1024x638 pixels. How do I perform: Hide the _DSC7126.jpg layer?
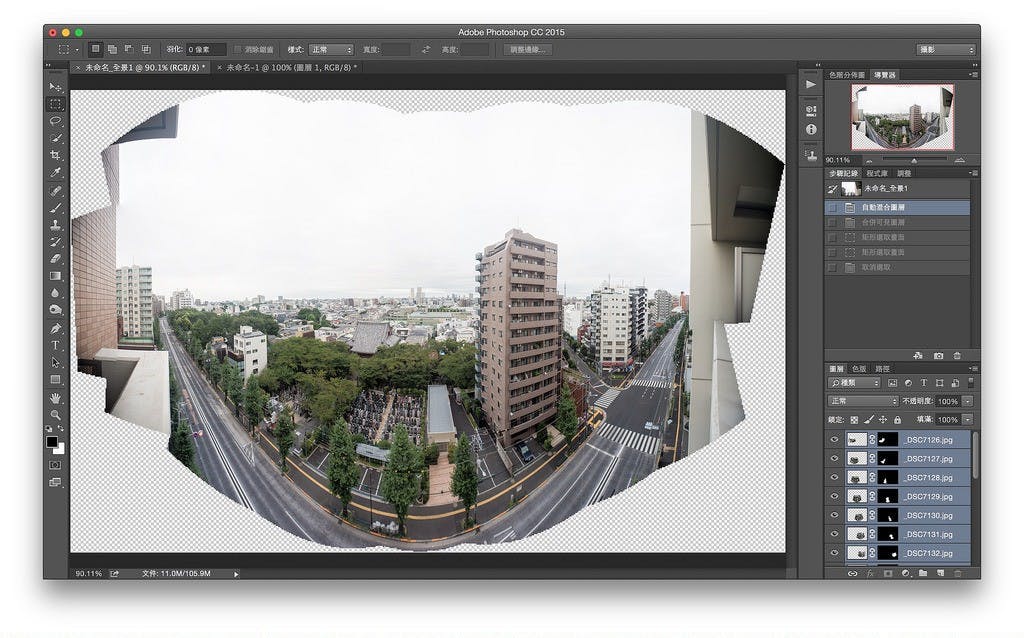coord(834,439)
